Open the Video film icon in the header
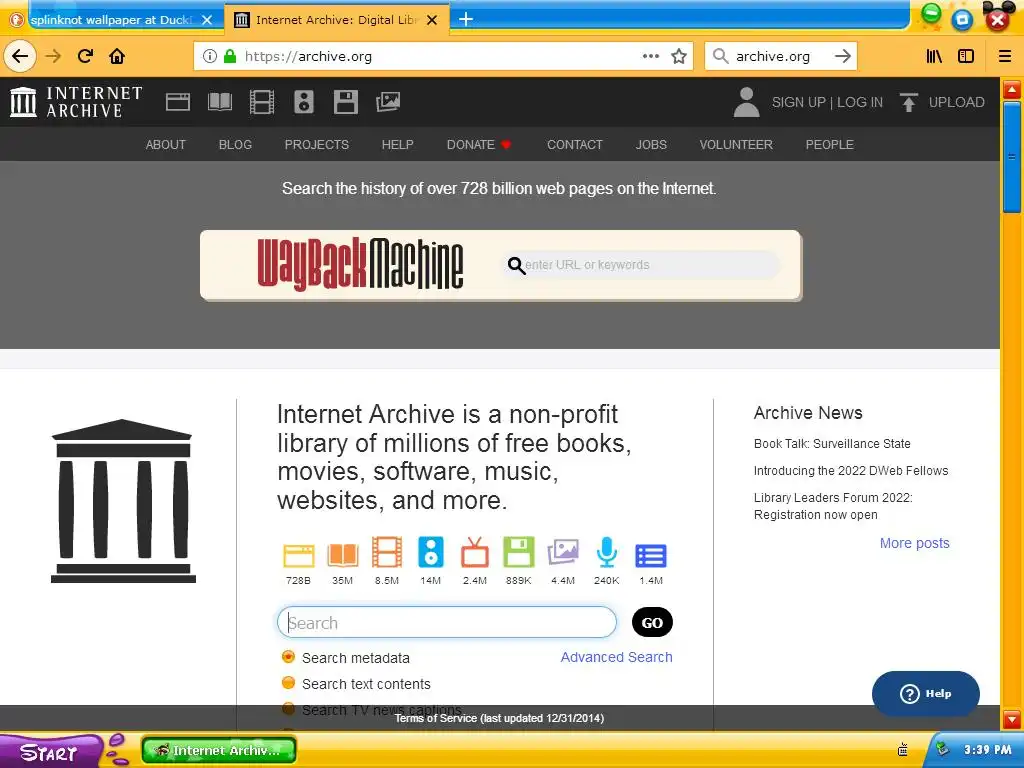This screenshot has height=768, width=1024. point(262,102)
